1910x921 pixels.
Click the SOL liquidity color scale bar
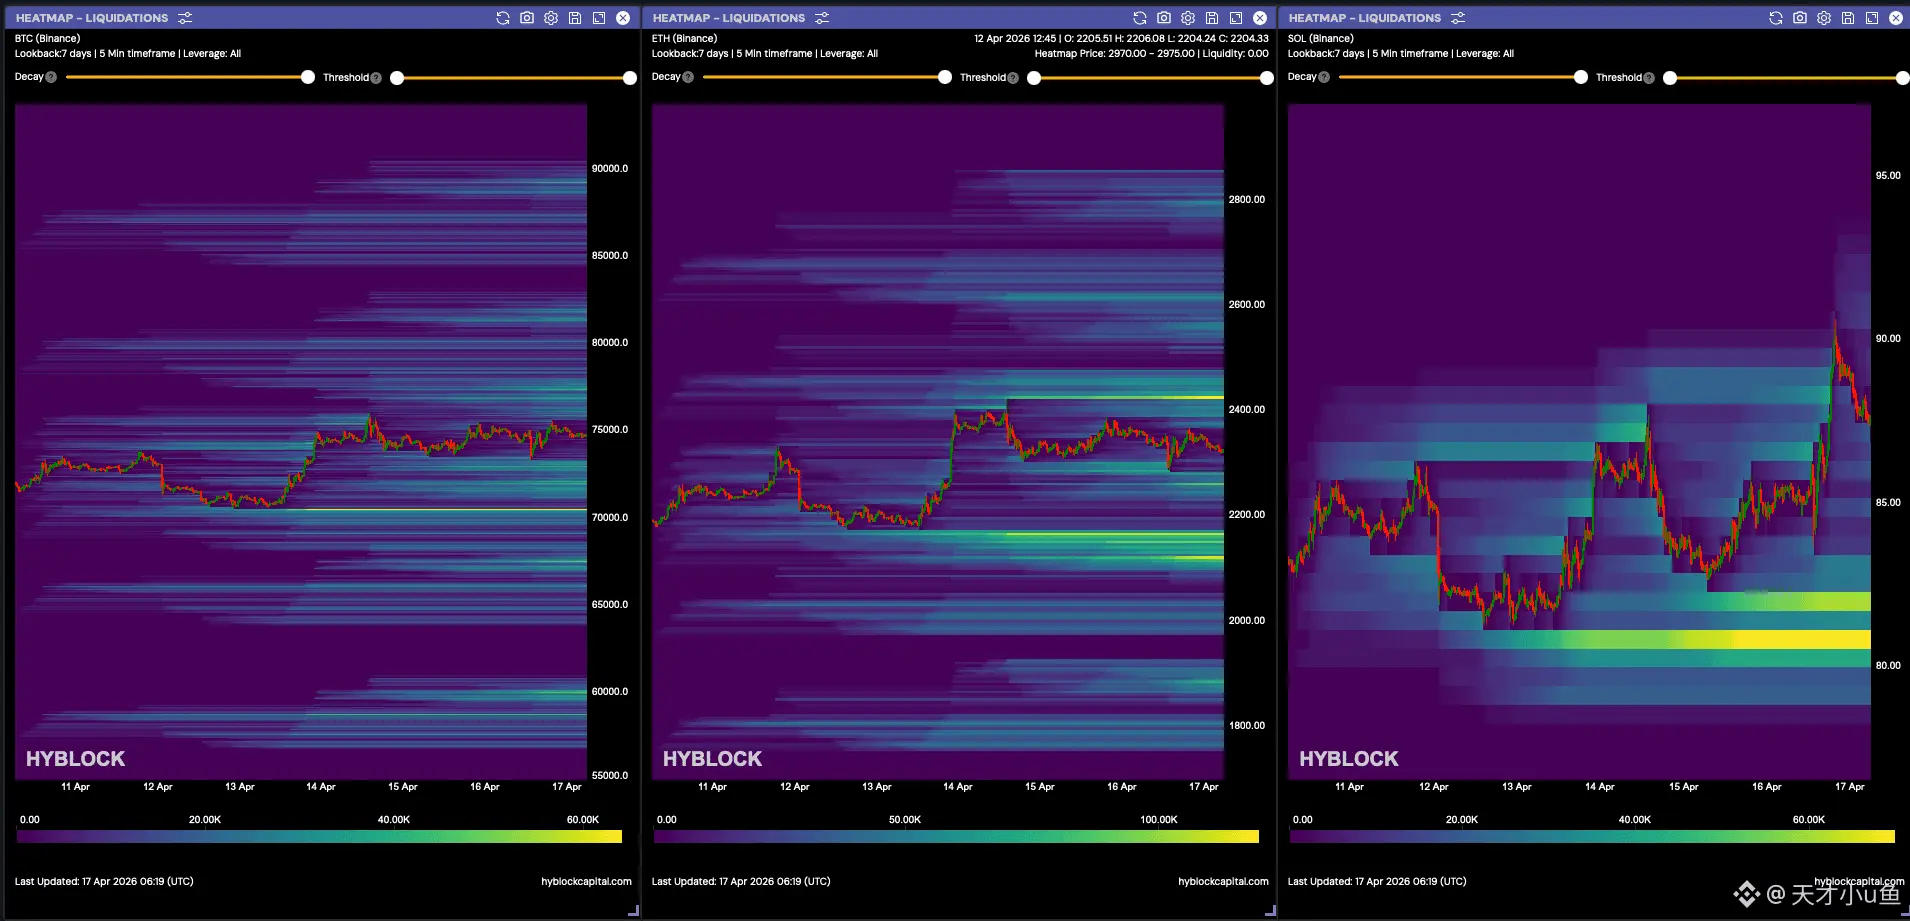pos(1592,836)
